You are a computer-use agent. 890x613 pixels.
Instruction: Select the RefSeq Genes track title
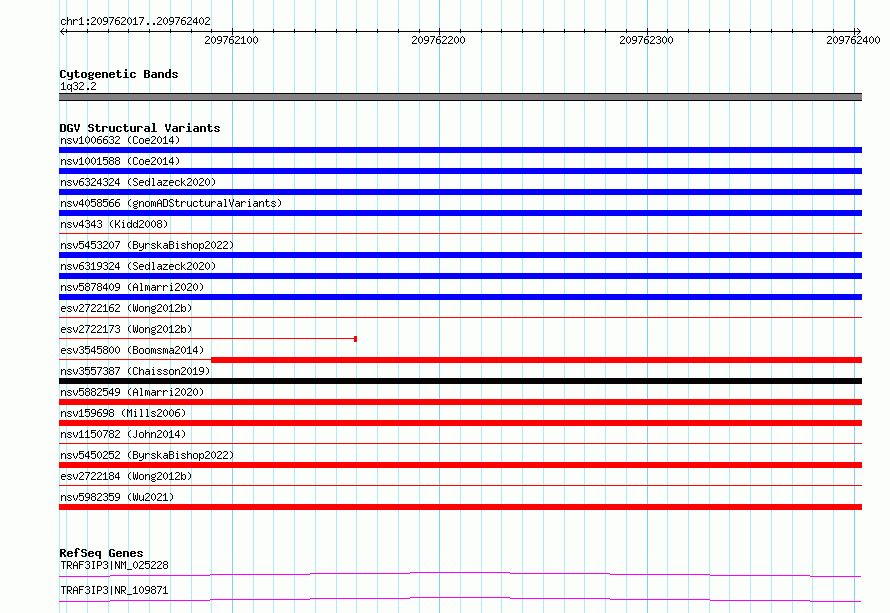coord(101,553)
